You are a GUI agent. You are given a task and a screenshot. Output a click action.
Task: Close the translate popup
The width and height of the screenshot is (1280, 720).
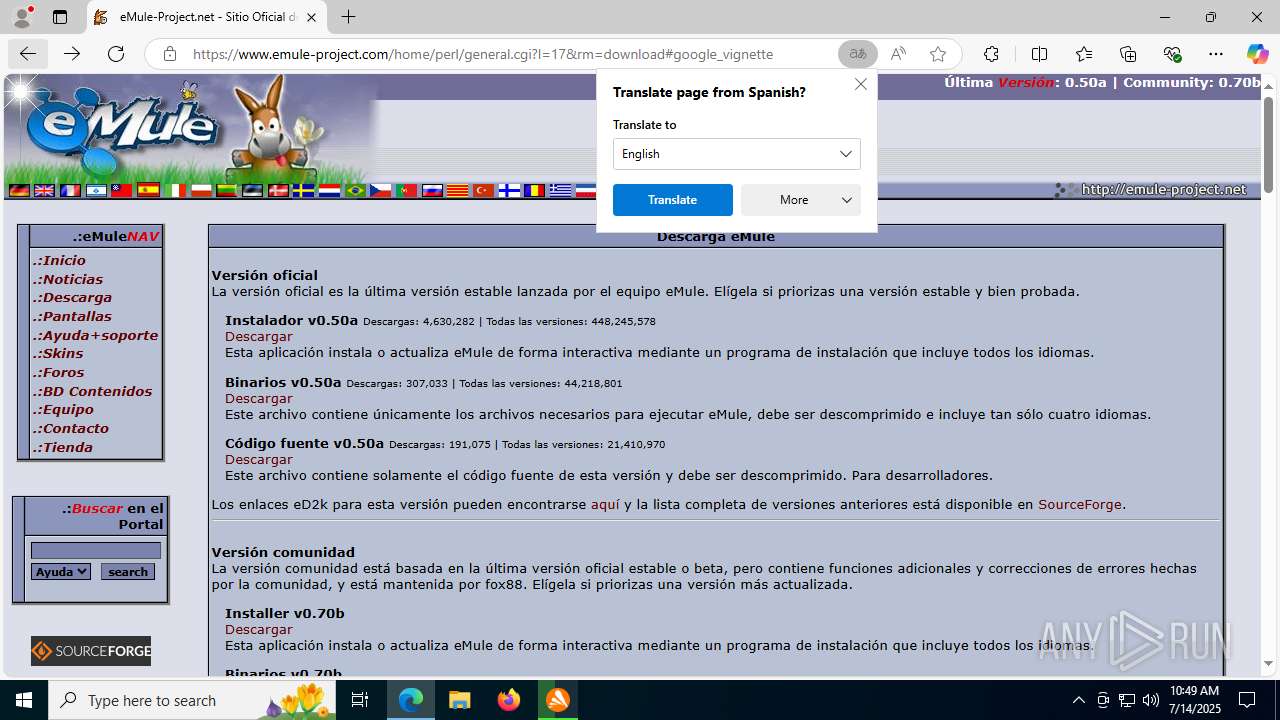[861, 84]
